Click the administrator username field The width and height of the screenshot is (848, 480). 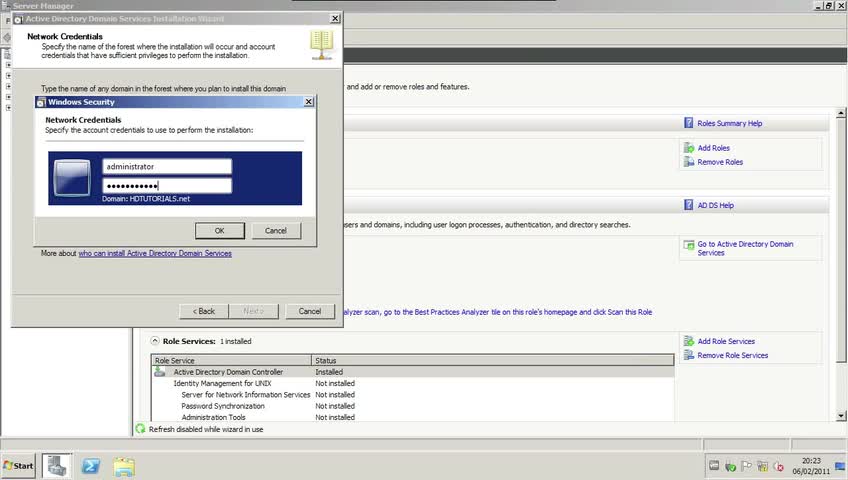click(x=167, y=166)
